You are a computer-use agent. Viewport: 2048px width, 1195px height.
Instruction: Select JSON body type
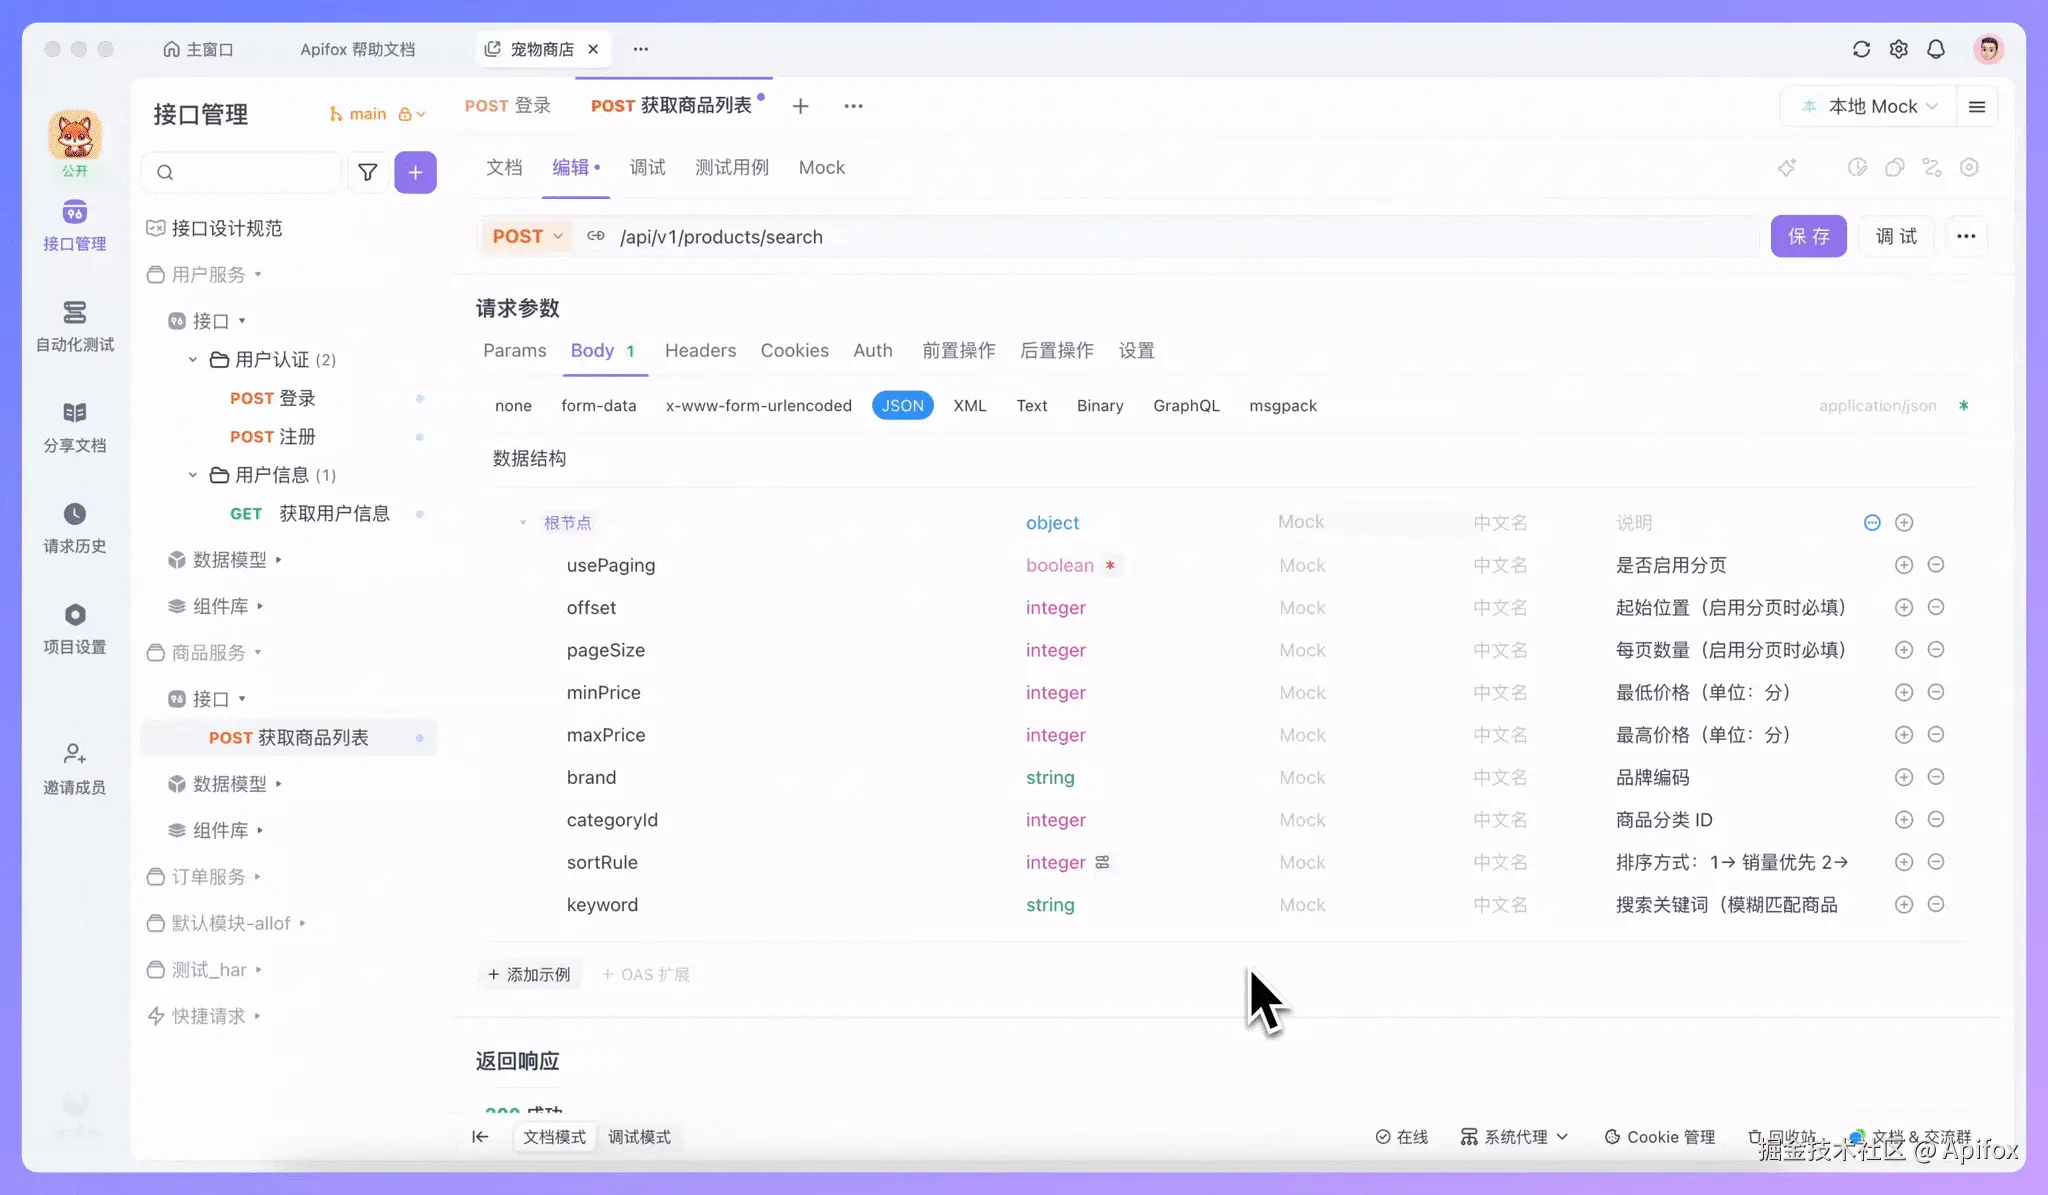902,405
